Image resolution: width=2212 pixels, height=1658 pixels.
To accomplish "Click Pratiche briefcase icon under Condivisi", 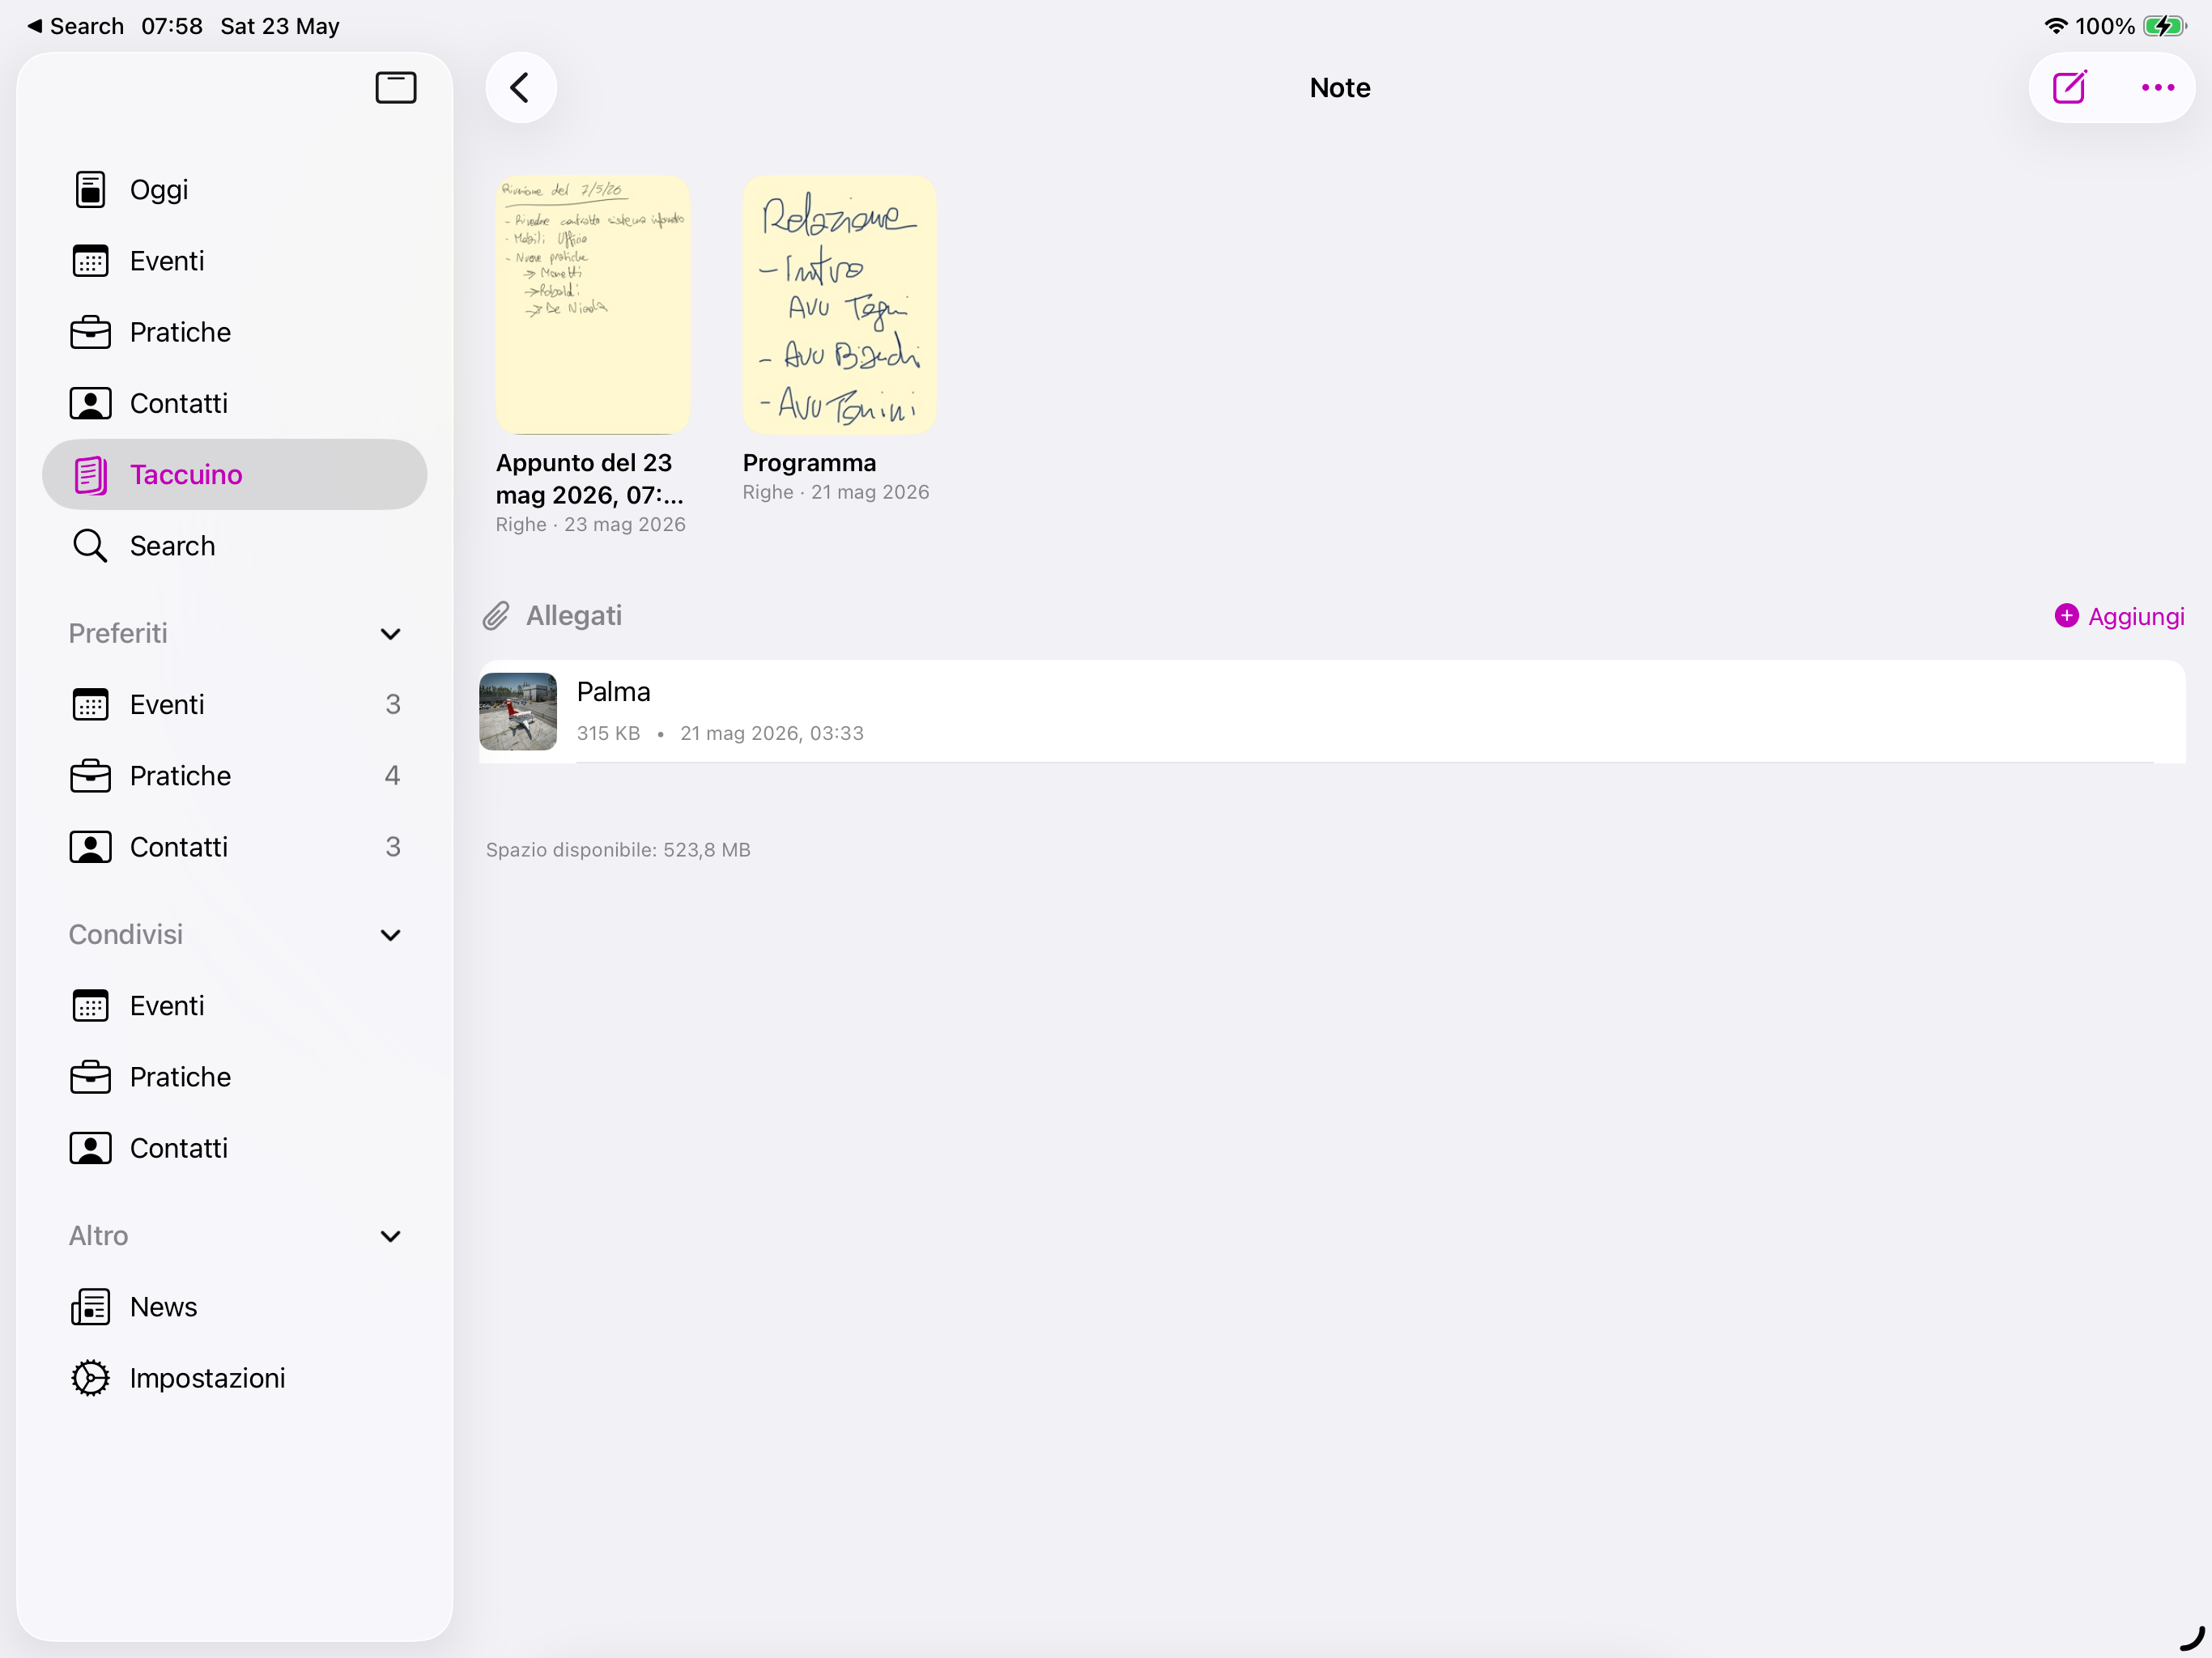I will pyautogui.click(x=90, y=1077).
